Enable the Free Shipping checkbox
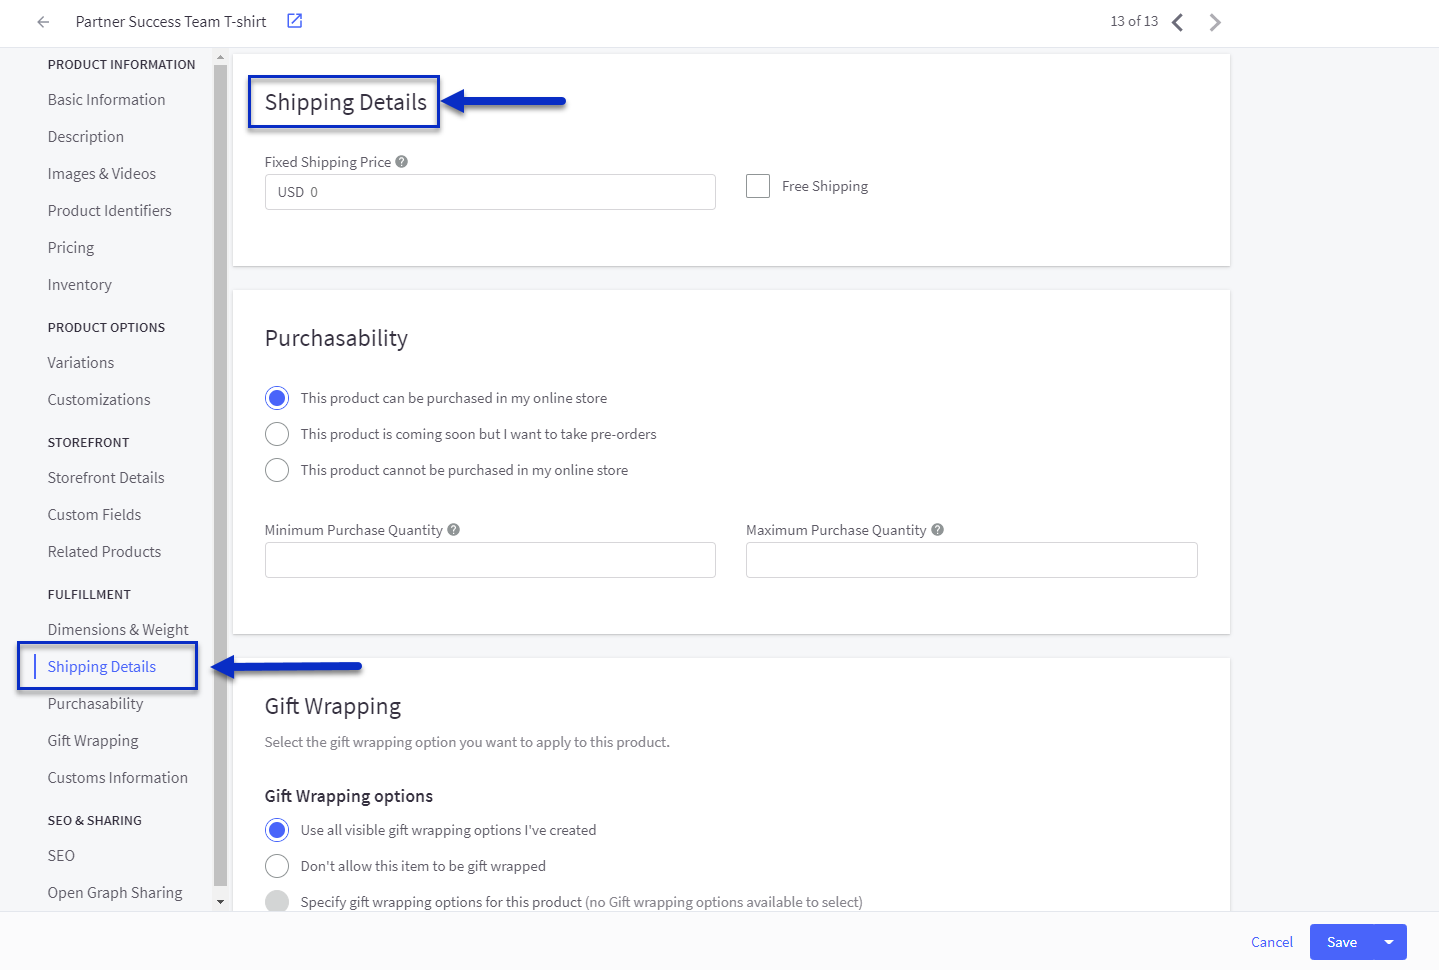Image resolution: width=1439 pixels, height=970 pixels. [758, 186]
